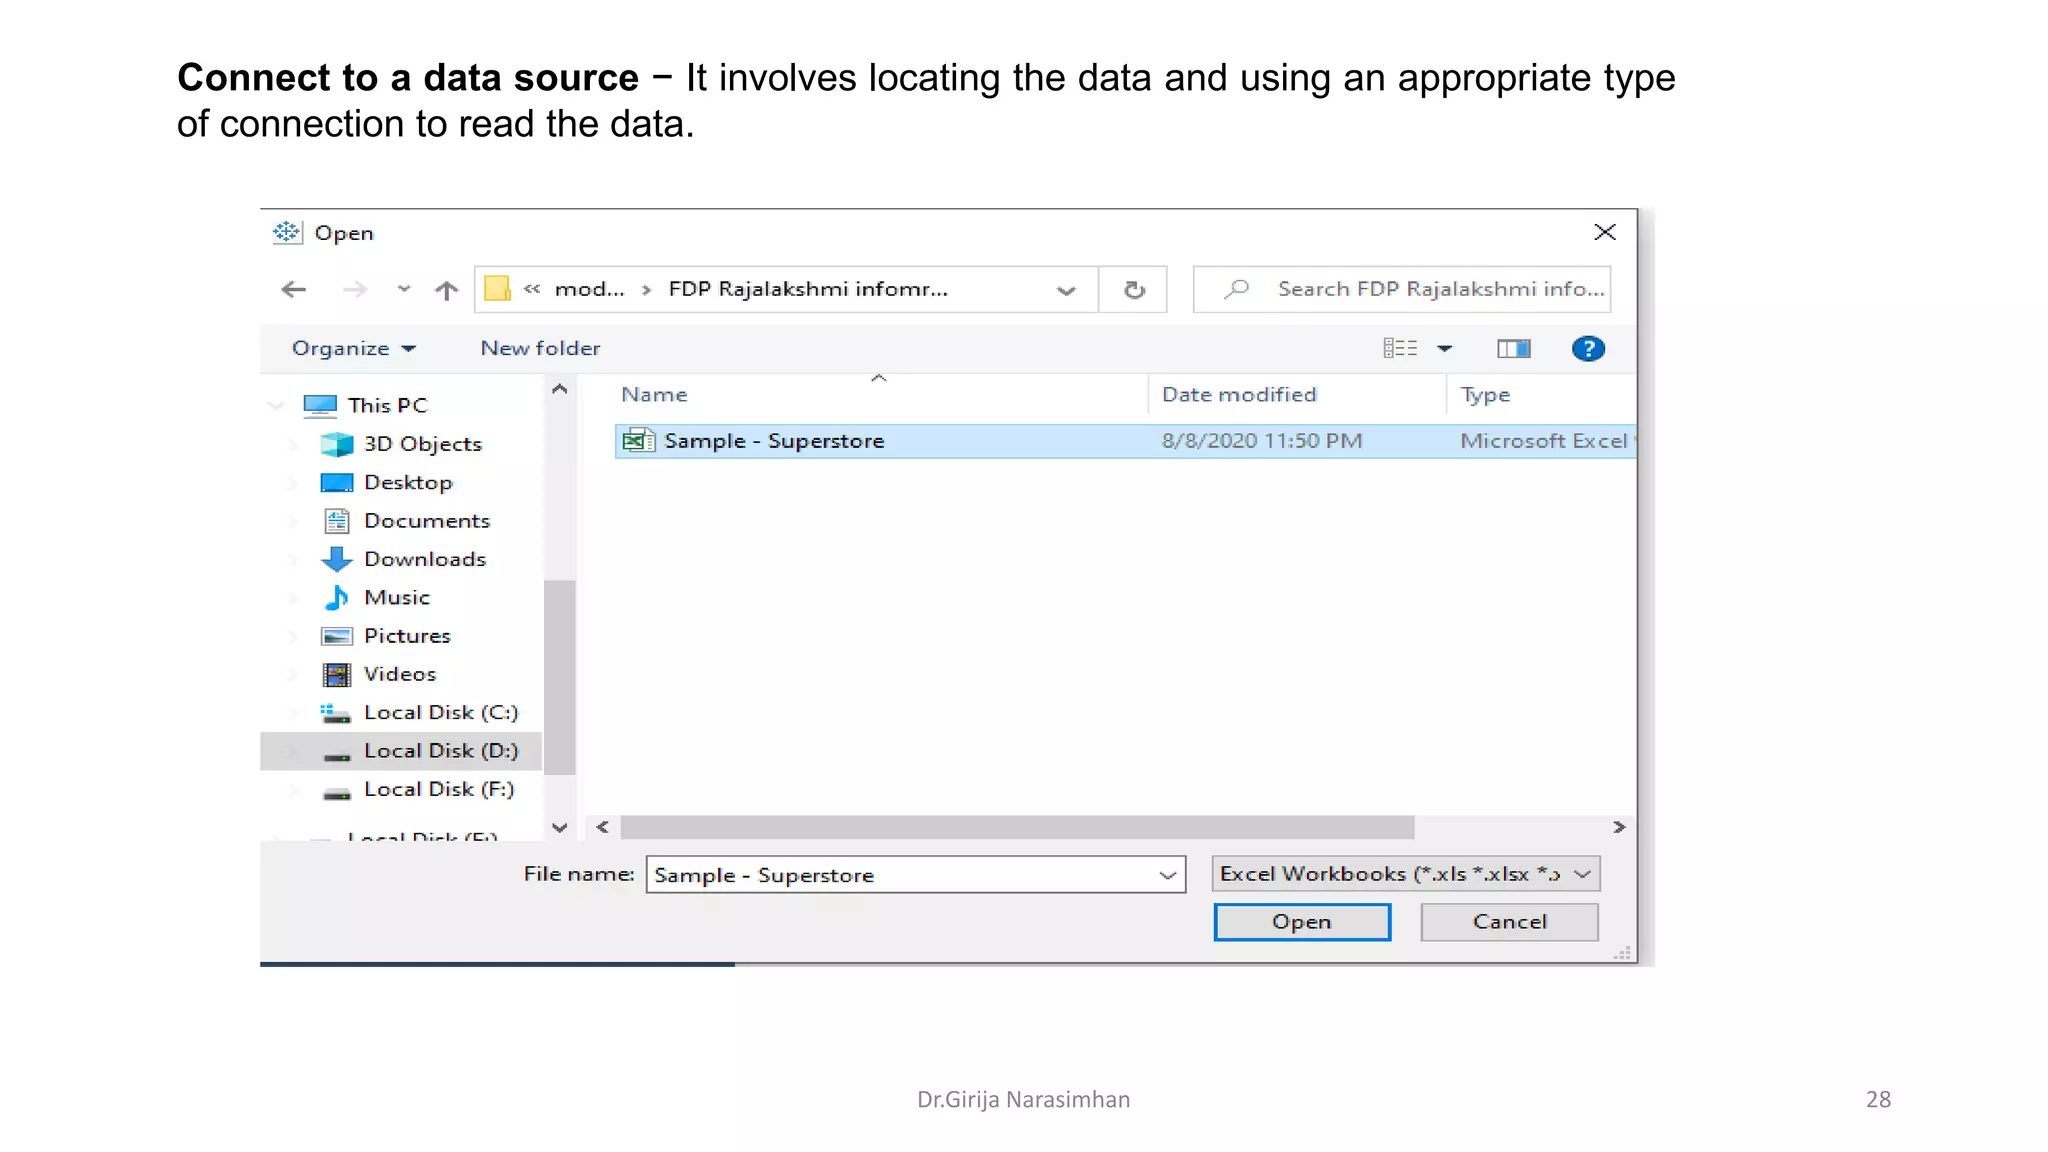Open Downloads in navigation pane
This screenshot has height=1152, width=2048.
(425, 559)
